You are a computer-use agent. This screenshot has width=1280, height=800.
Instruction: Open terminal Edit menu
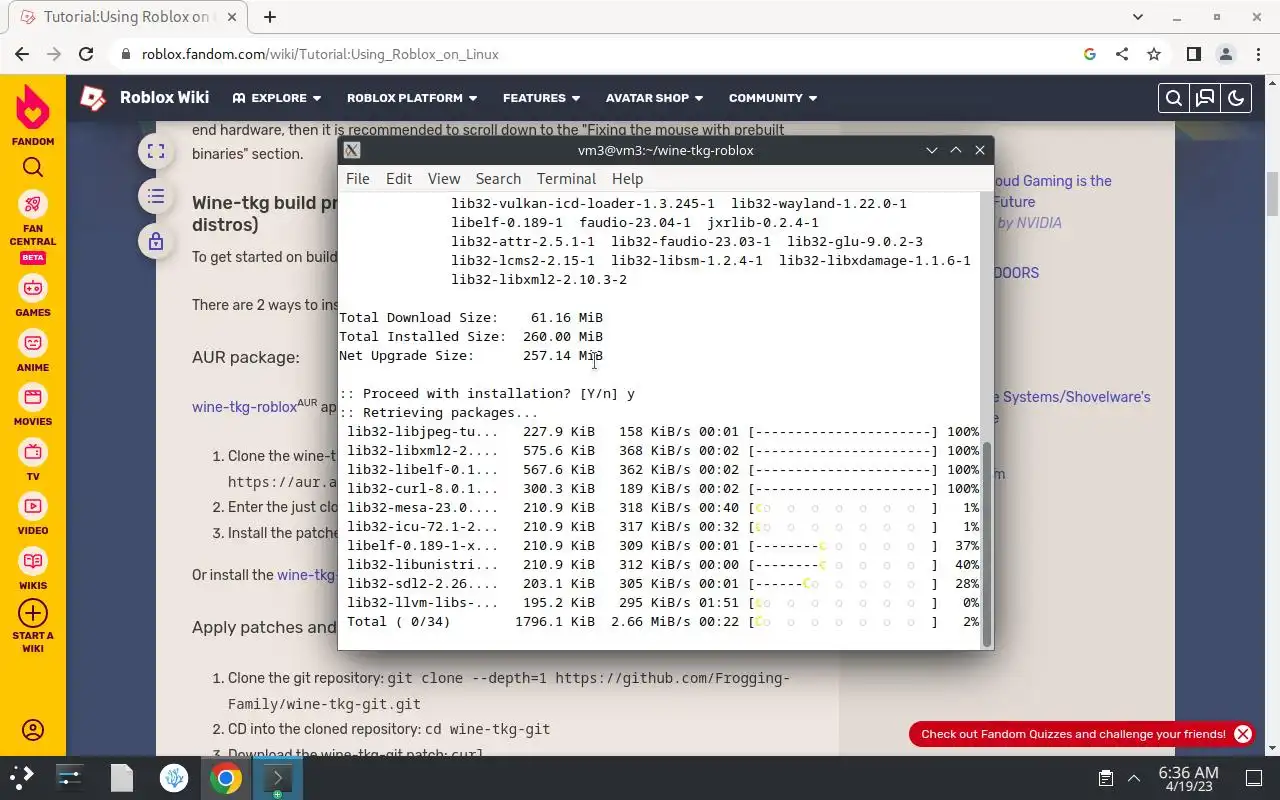pyautogui.click(x=399, y=179)
